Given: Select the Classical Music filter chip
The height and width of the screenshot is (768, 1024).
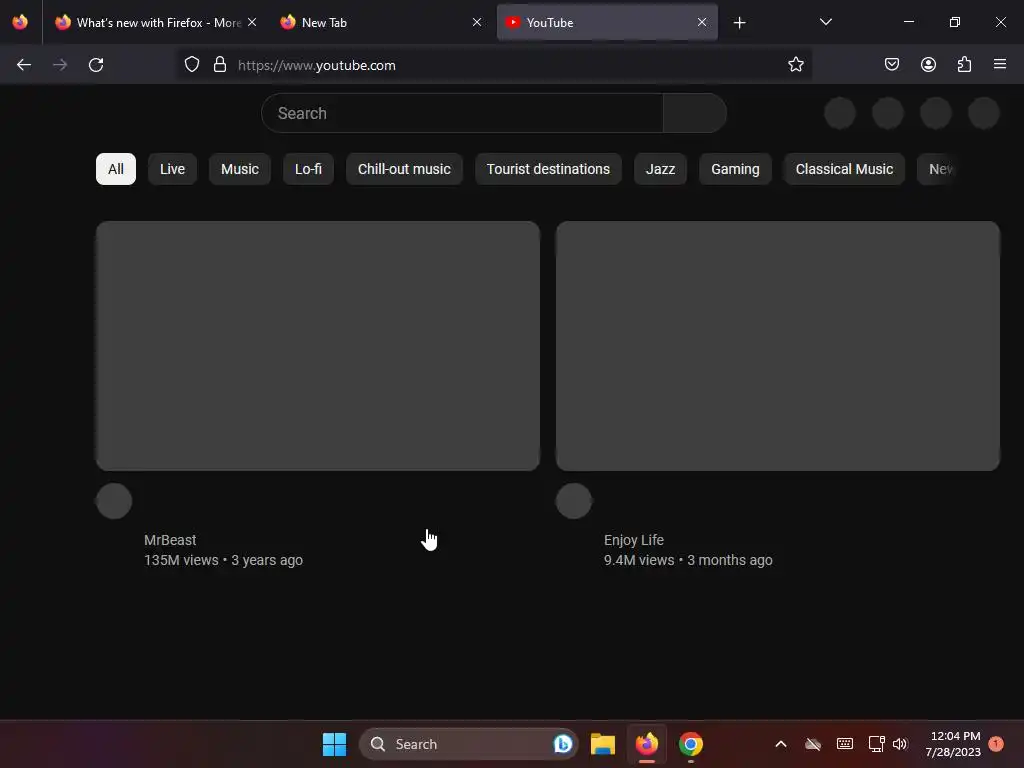Looking at the screenshot, I should click(x=844, y=169).
